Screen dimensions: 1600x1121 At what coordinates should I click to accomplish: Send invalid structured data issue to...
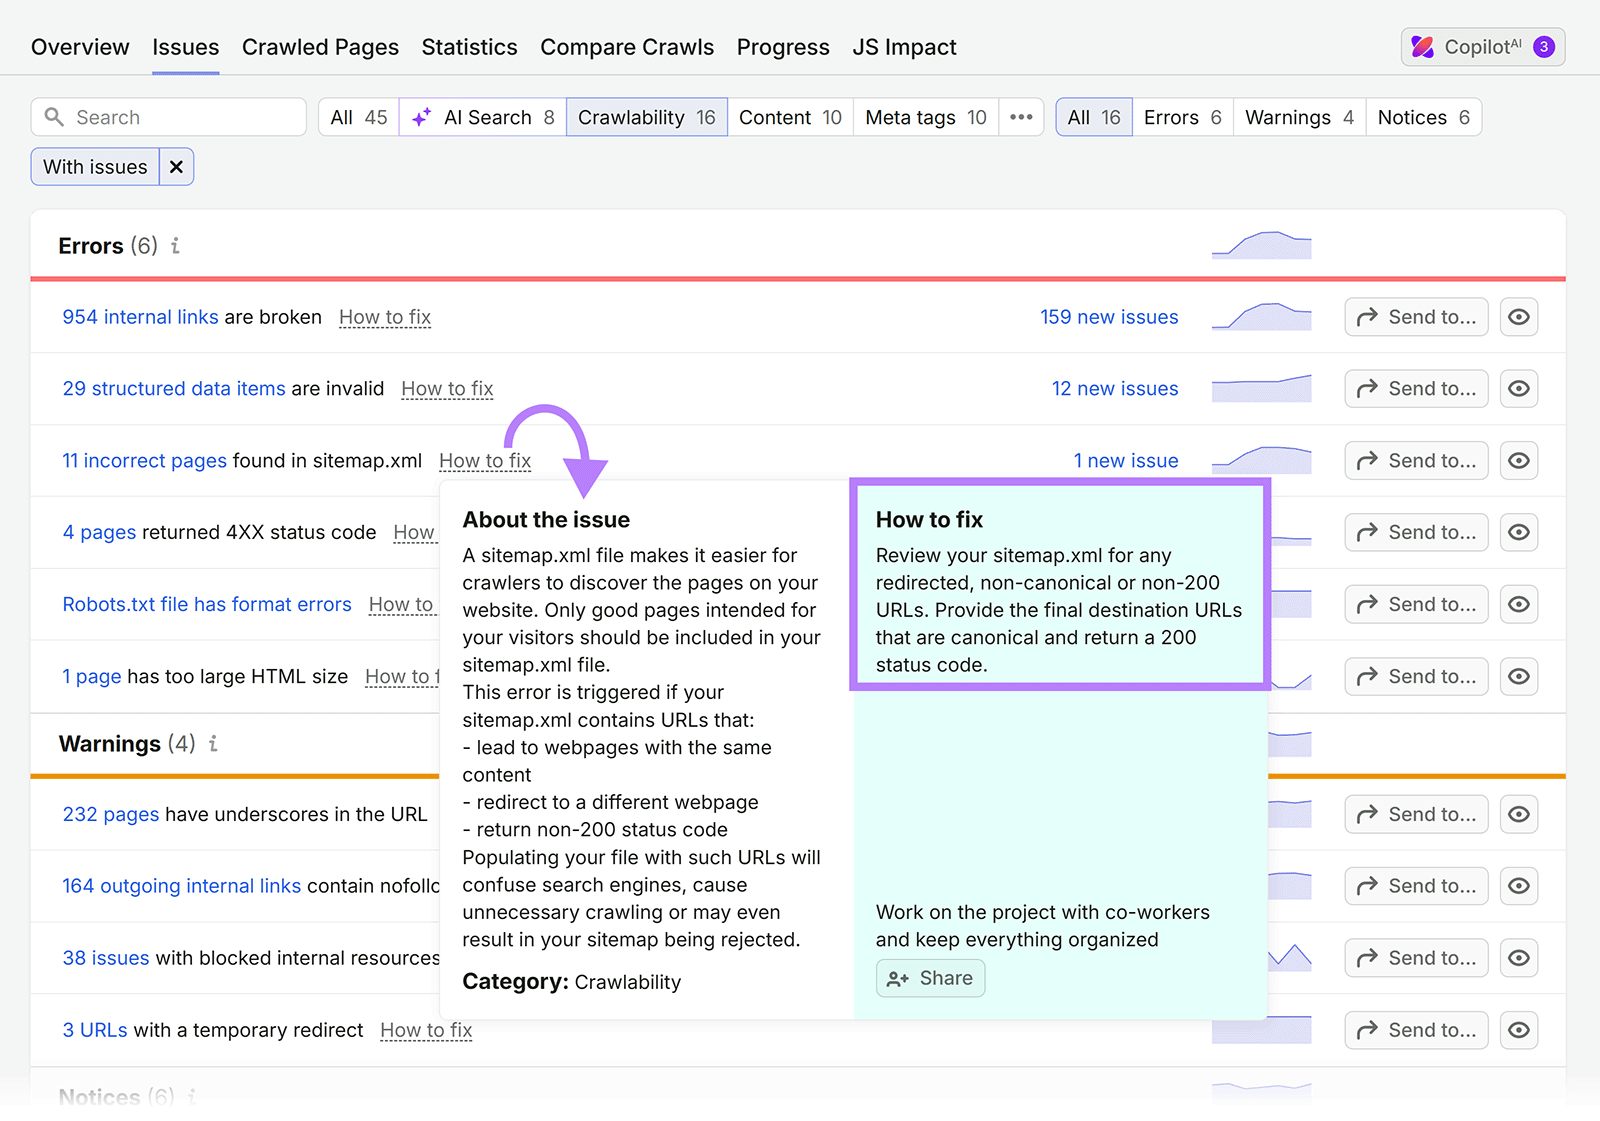pos(1416,389)
